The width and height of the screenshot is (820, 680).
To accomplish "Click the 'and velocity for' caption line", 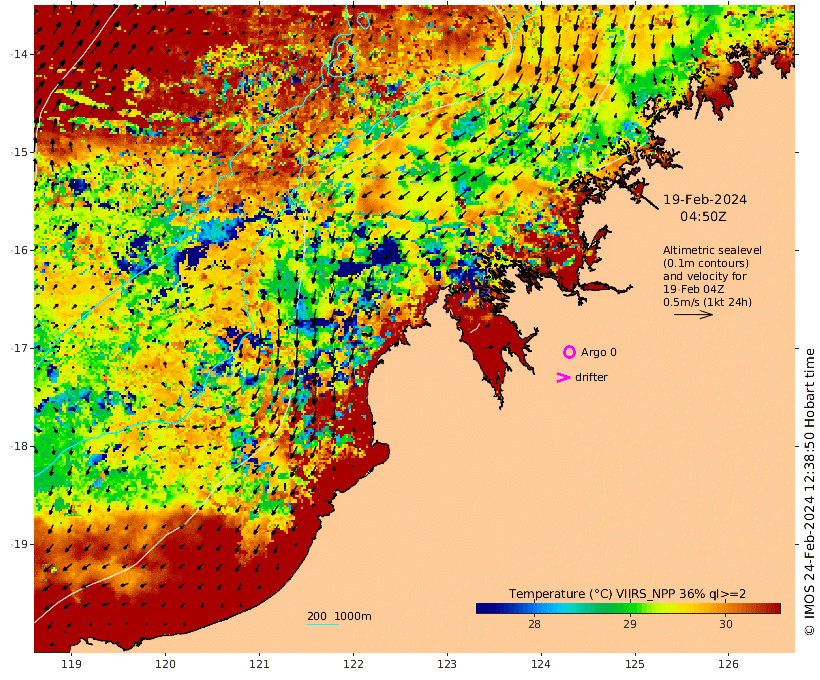I will 705,276.
